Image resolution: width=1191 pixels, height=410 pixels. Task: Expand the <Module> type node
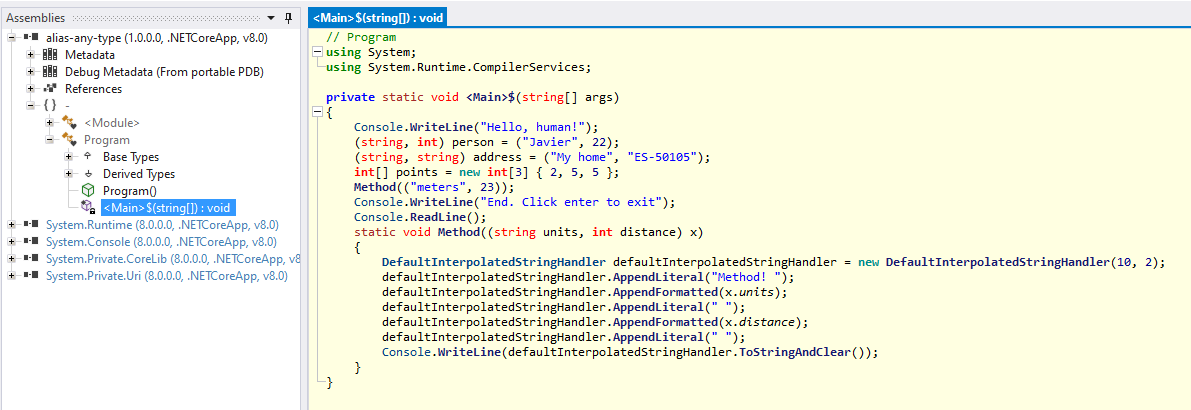coord(49,122)
